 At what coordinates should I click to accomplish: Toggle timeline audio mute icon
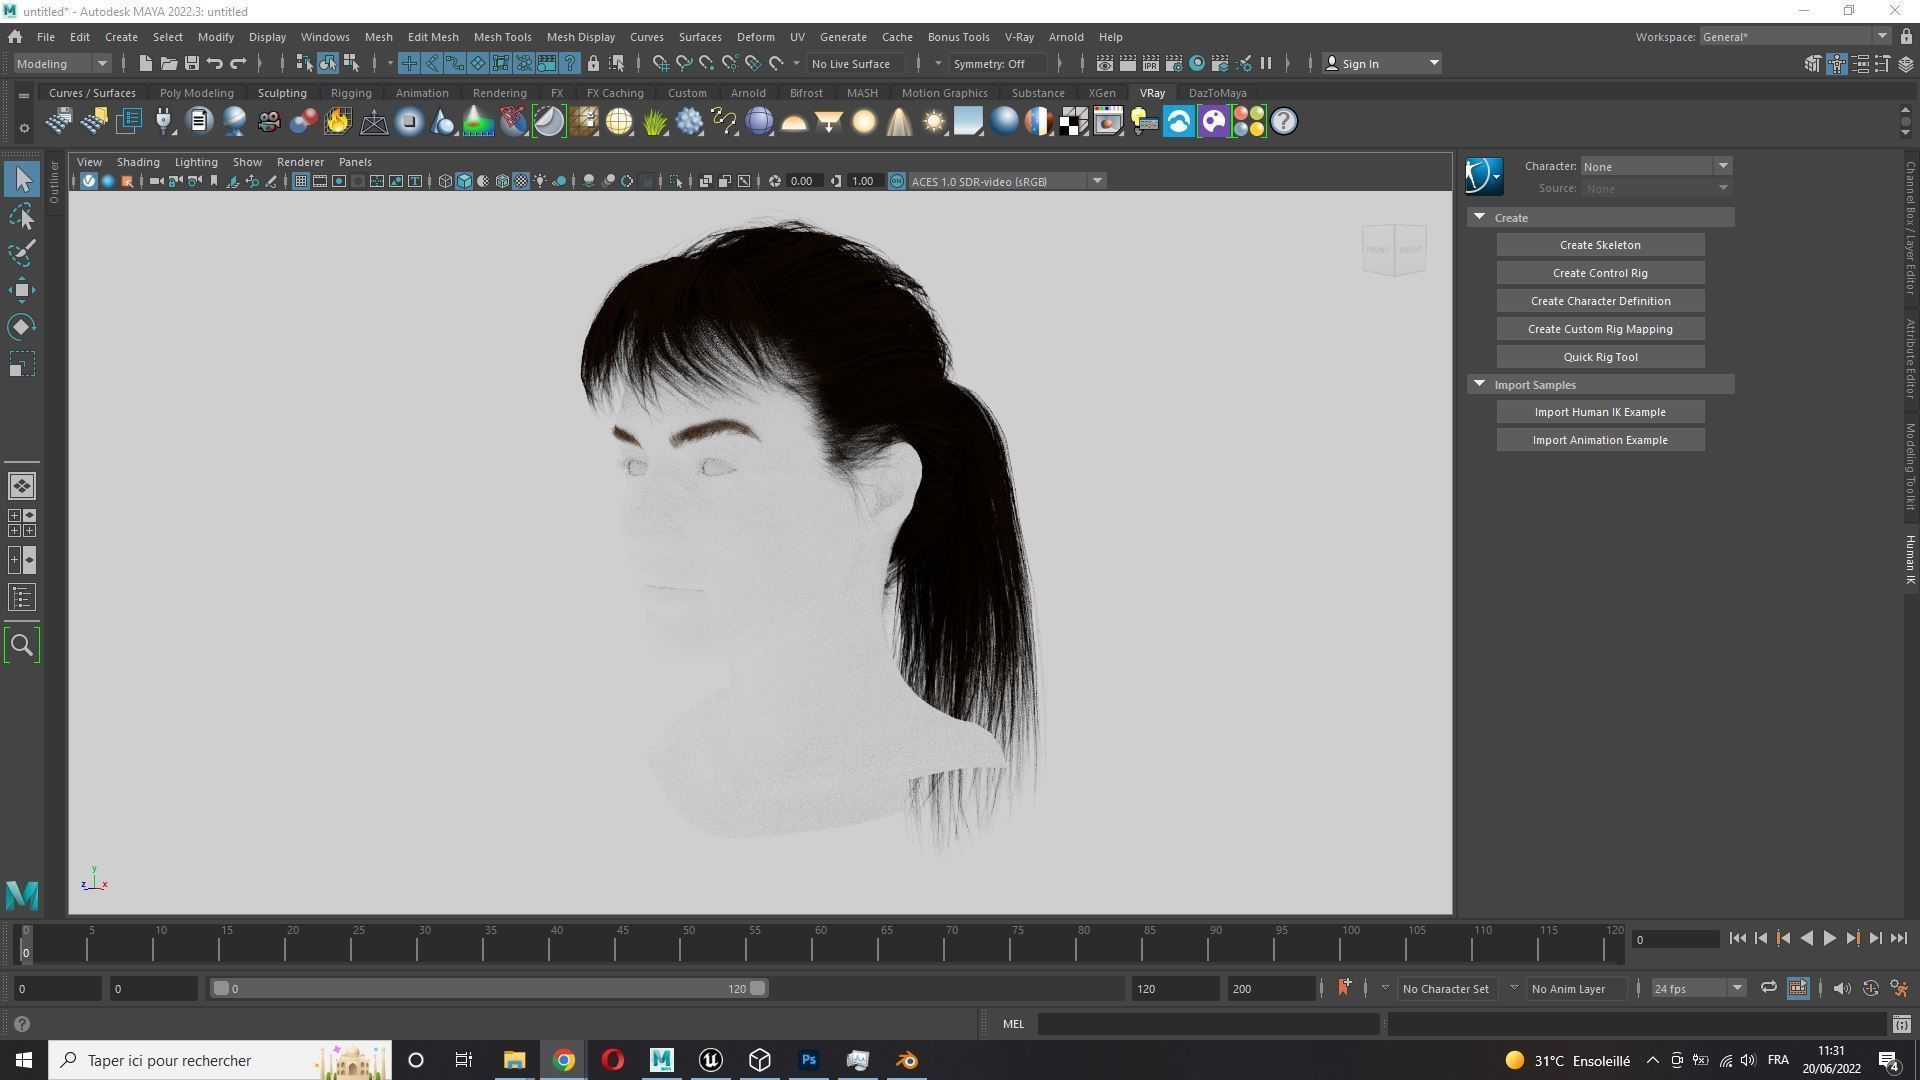[x=1841, y=988]
